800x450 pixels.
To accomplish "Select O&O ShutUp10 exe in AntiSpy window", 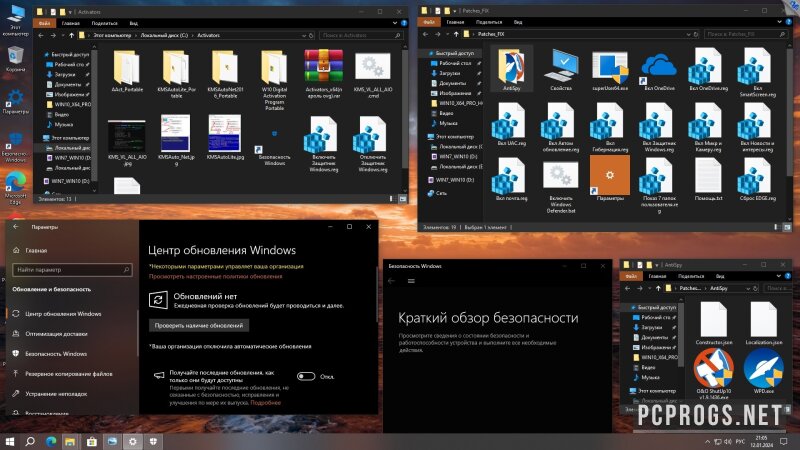I will 713,373.
